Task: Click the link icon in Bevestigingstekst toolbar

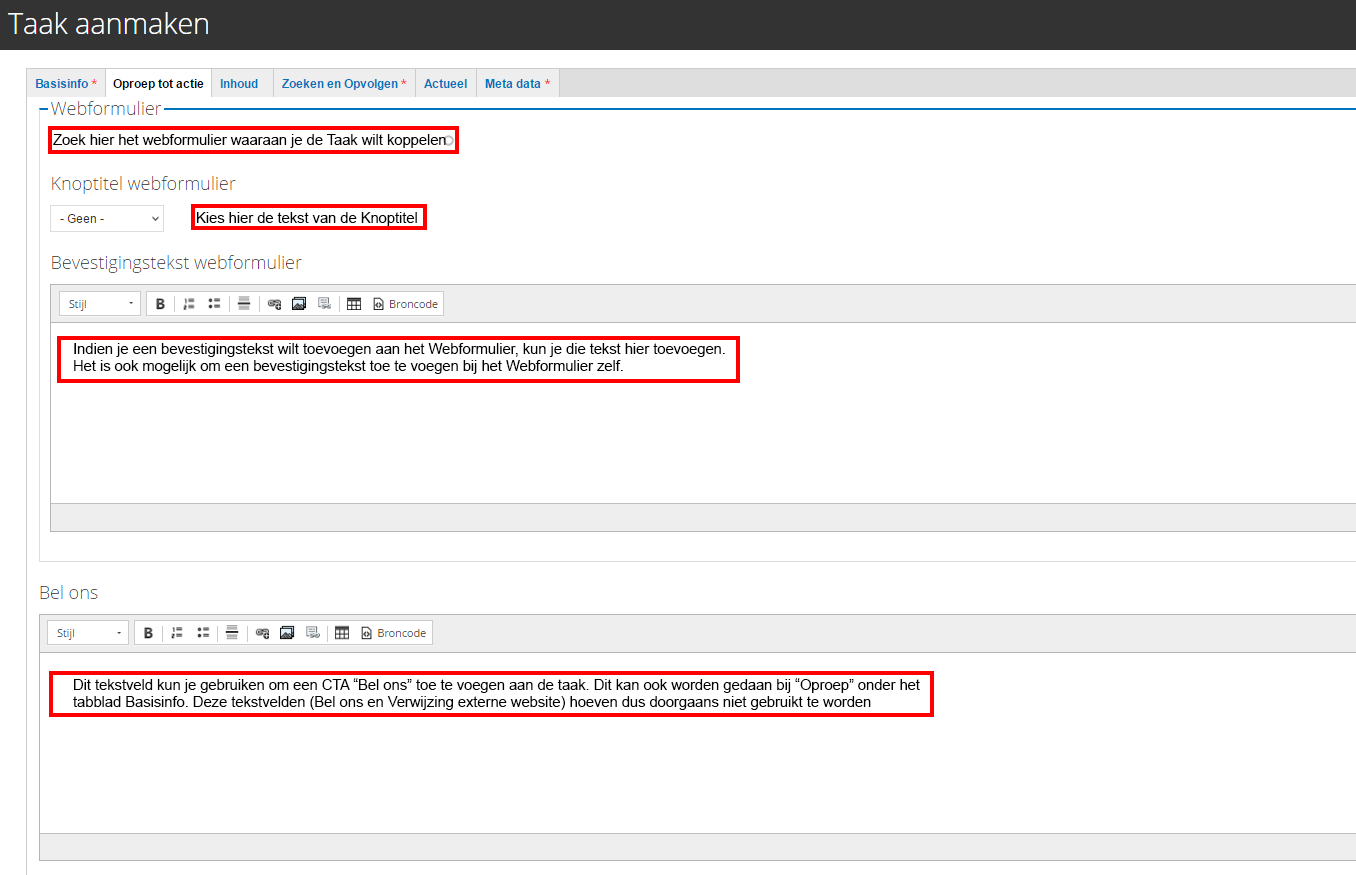Action: tap(274, 304)
